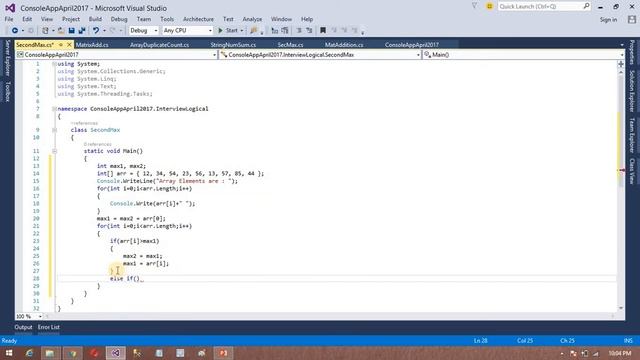Collapse the namespace block at line 7
This screenshot has height=360, width=640.
(54, 109)
